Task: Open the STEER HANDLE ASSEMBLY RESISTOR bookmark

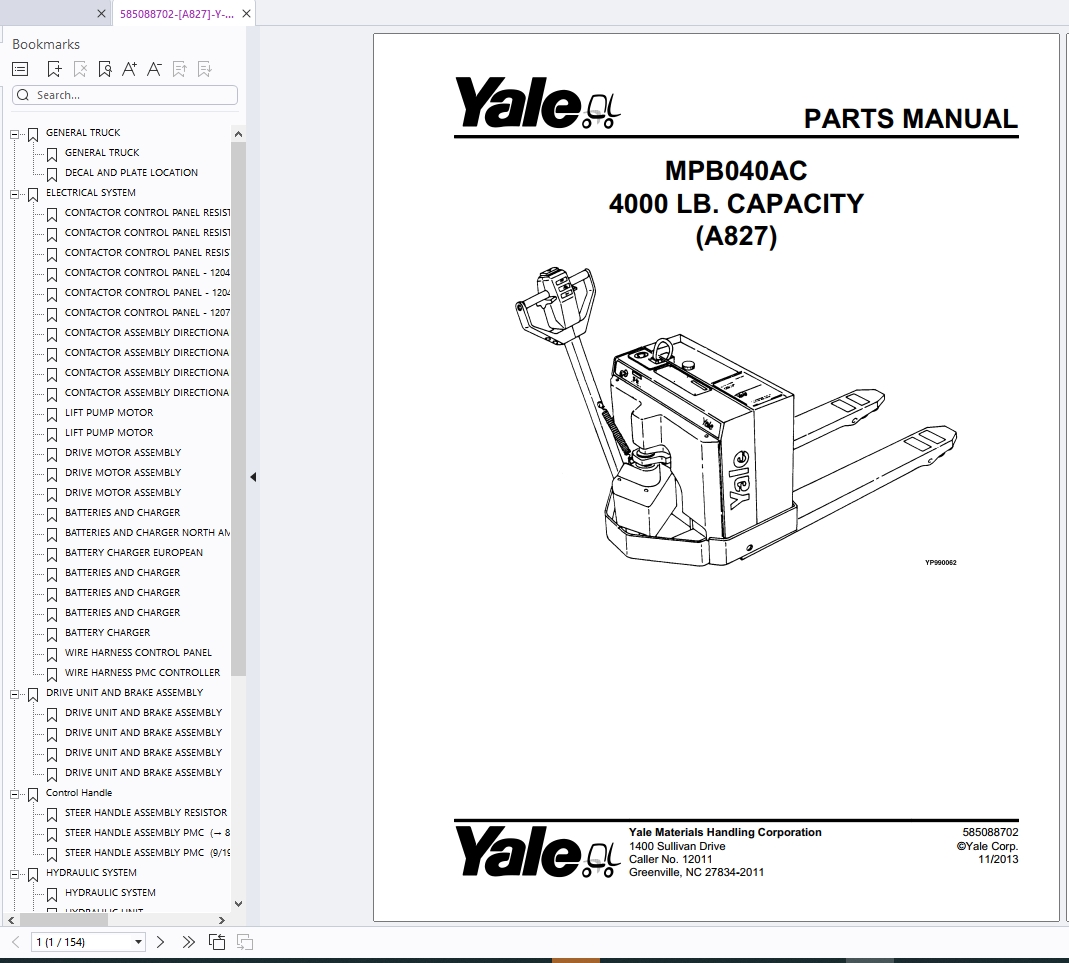Action: pyautogui.click(x=146, y=812)
